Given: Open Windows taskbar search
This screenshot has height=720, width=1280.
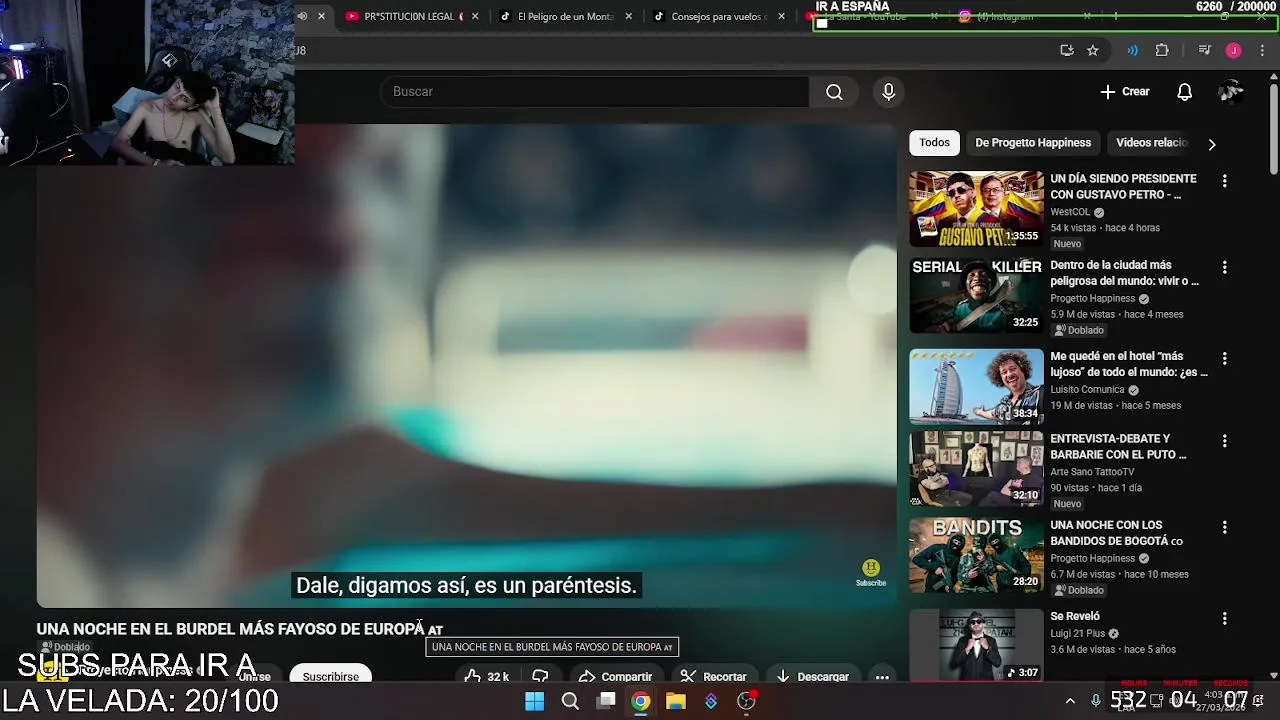Looking at the screenshot, I should (x=570, y=701).
